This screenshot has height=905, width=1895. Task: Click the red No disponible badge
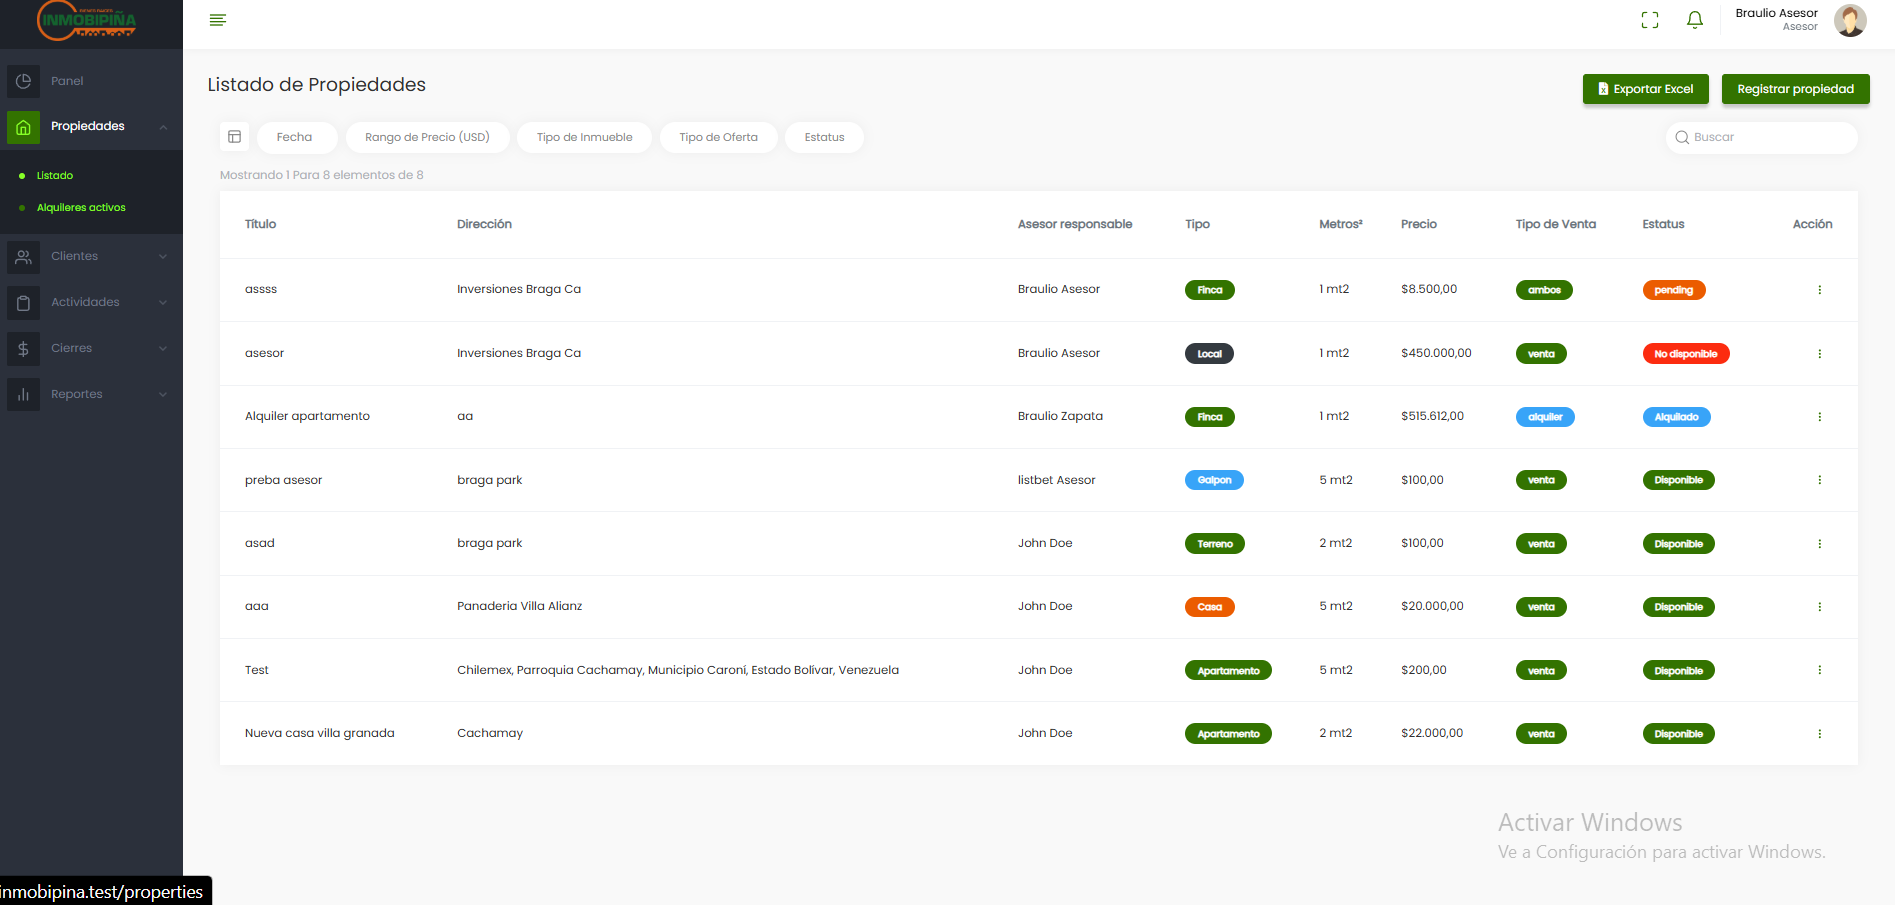1685,354
